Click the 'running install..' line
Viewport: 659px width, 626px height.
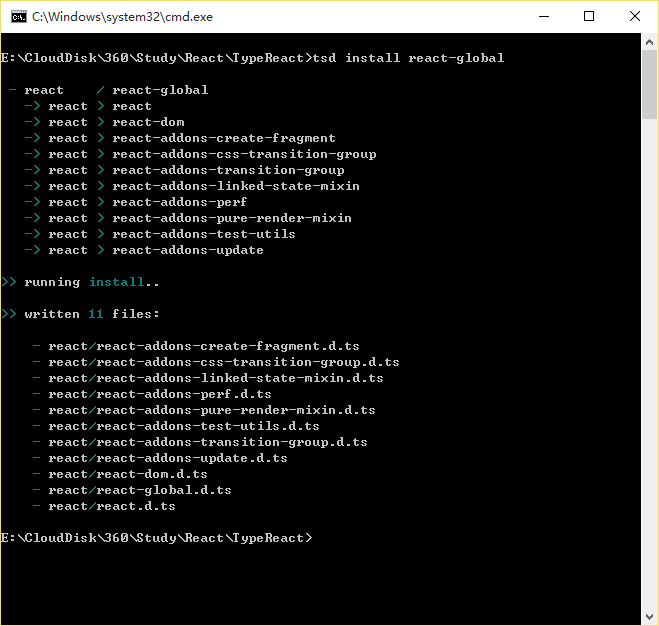tap(80, 282)
